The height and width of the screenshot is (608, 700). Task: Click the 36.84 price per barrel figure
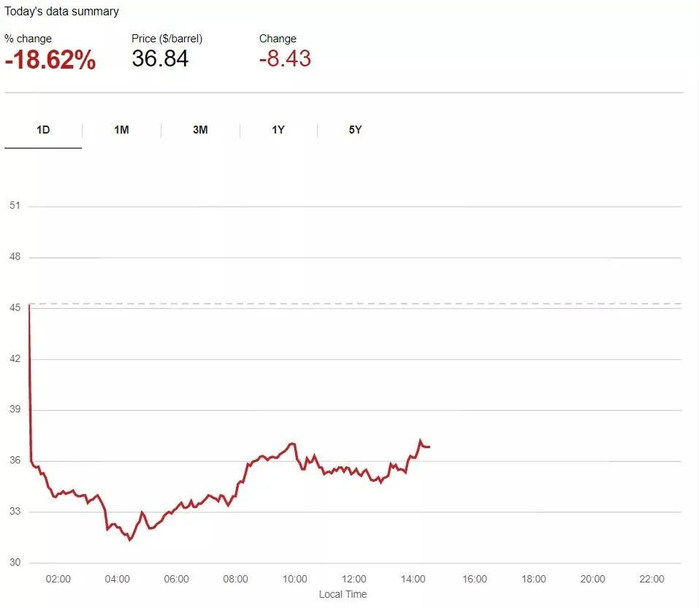[x=160, y=59]
